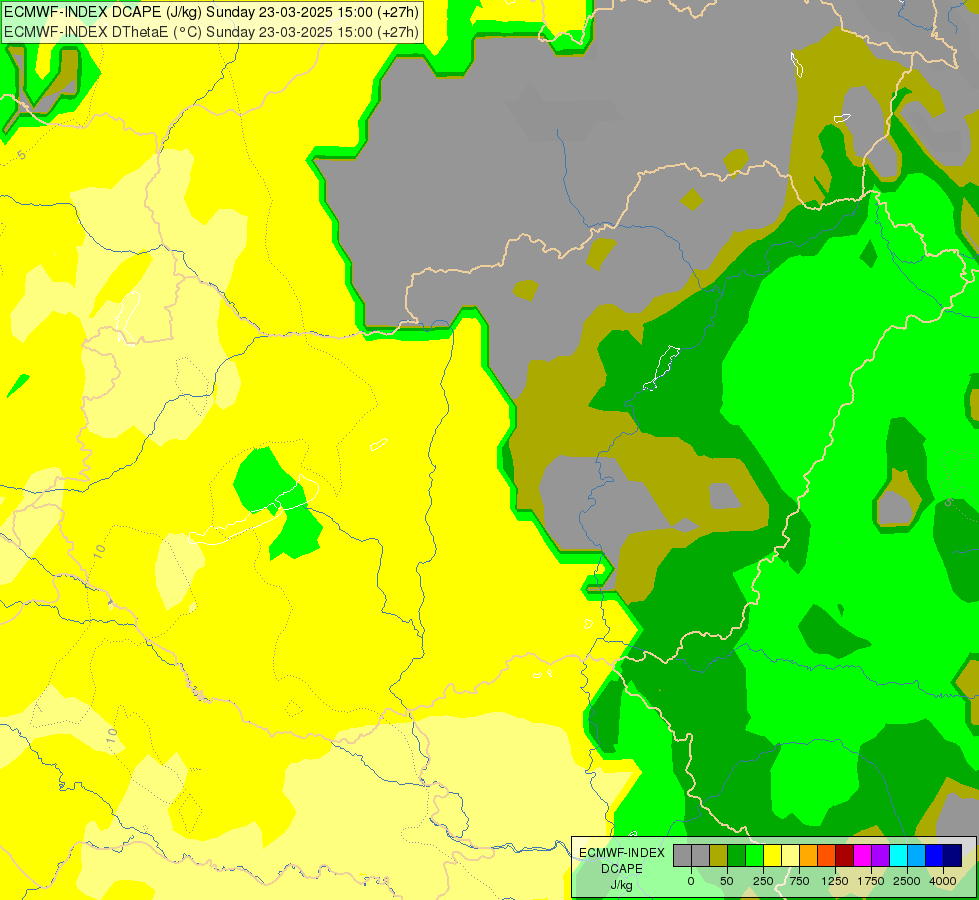Click the legend value label 250

coord(763,881)
